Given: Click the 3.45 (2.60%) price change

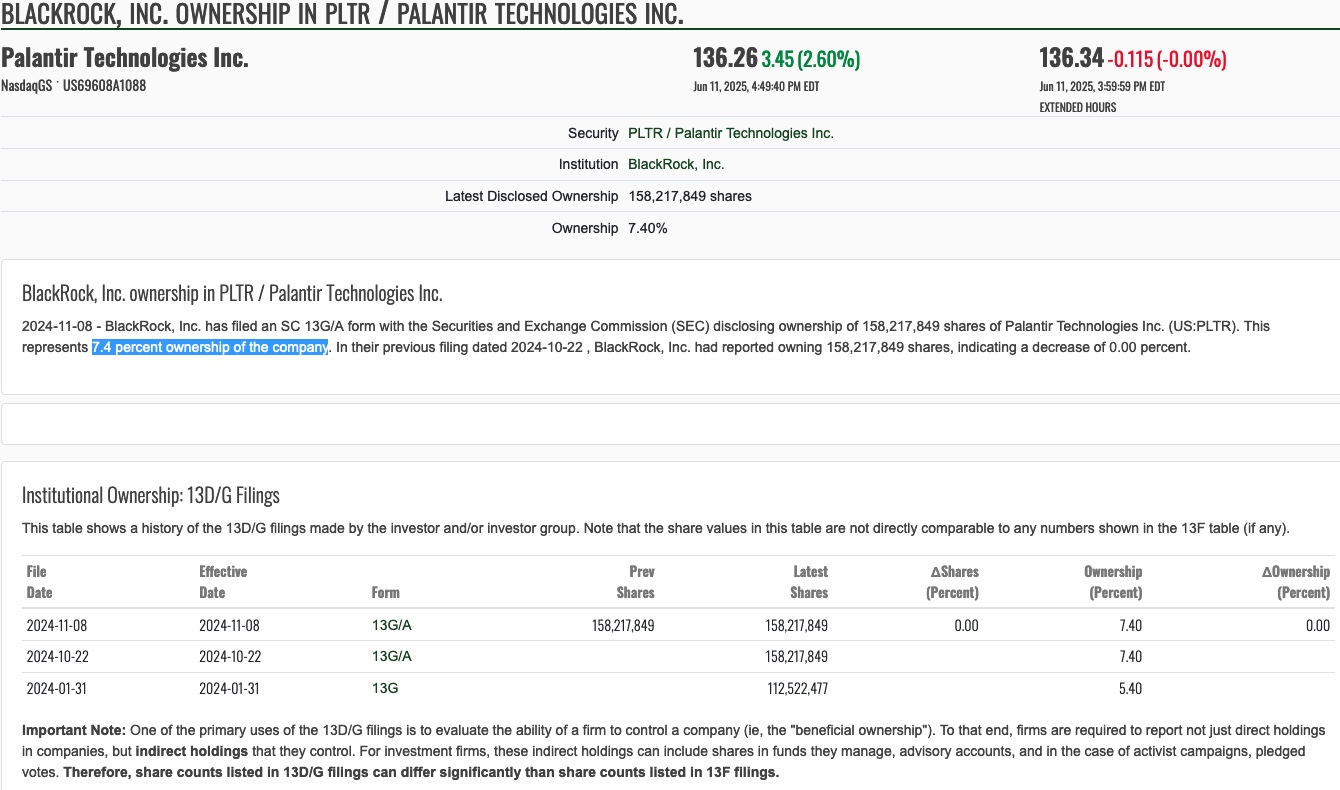Looking at the screenshot, I should click(810, 59).
